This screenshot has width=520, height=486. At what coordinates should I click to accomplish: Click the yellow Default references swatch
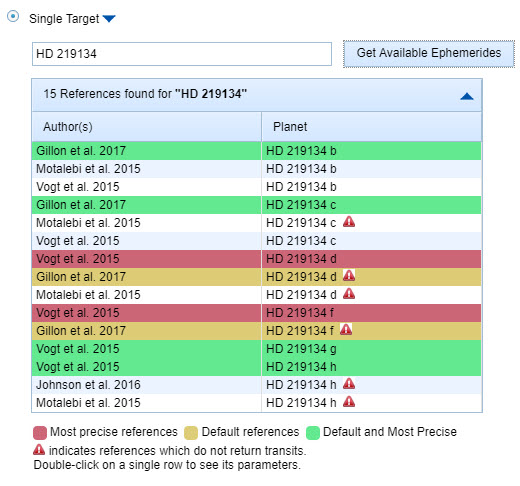pos(191,433)
